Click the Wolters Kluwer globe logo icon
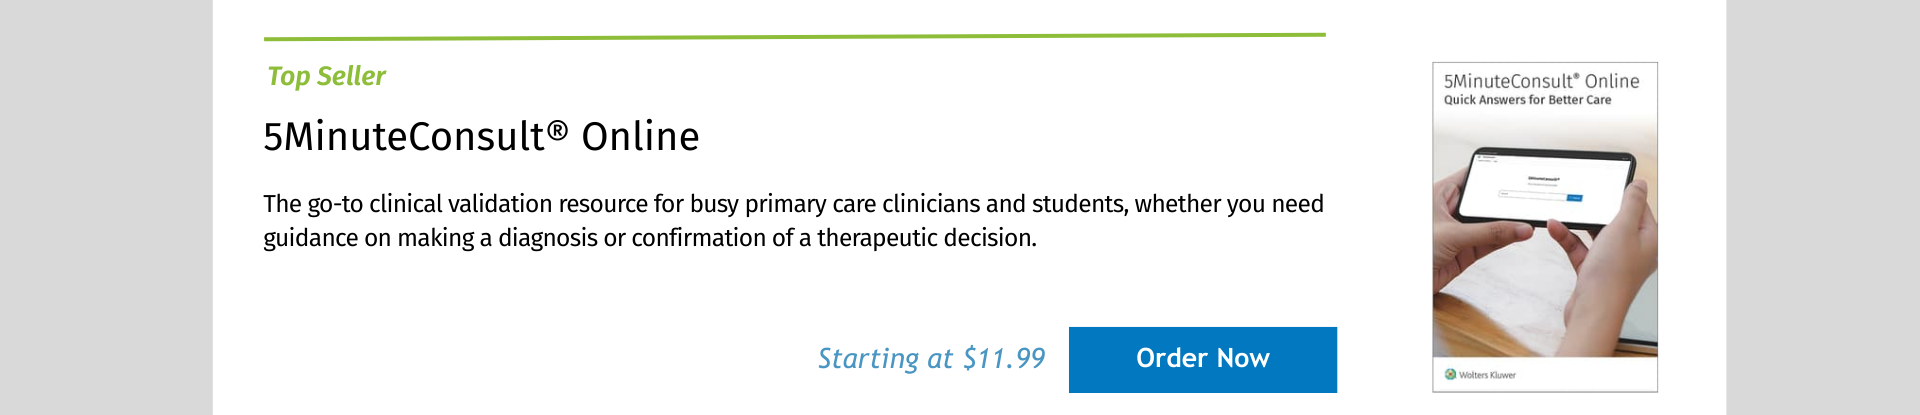 coord(1450,374)
